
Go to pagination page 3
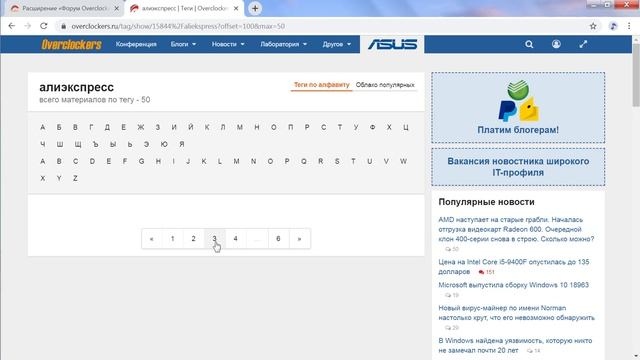tap(214, 239)
